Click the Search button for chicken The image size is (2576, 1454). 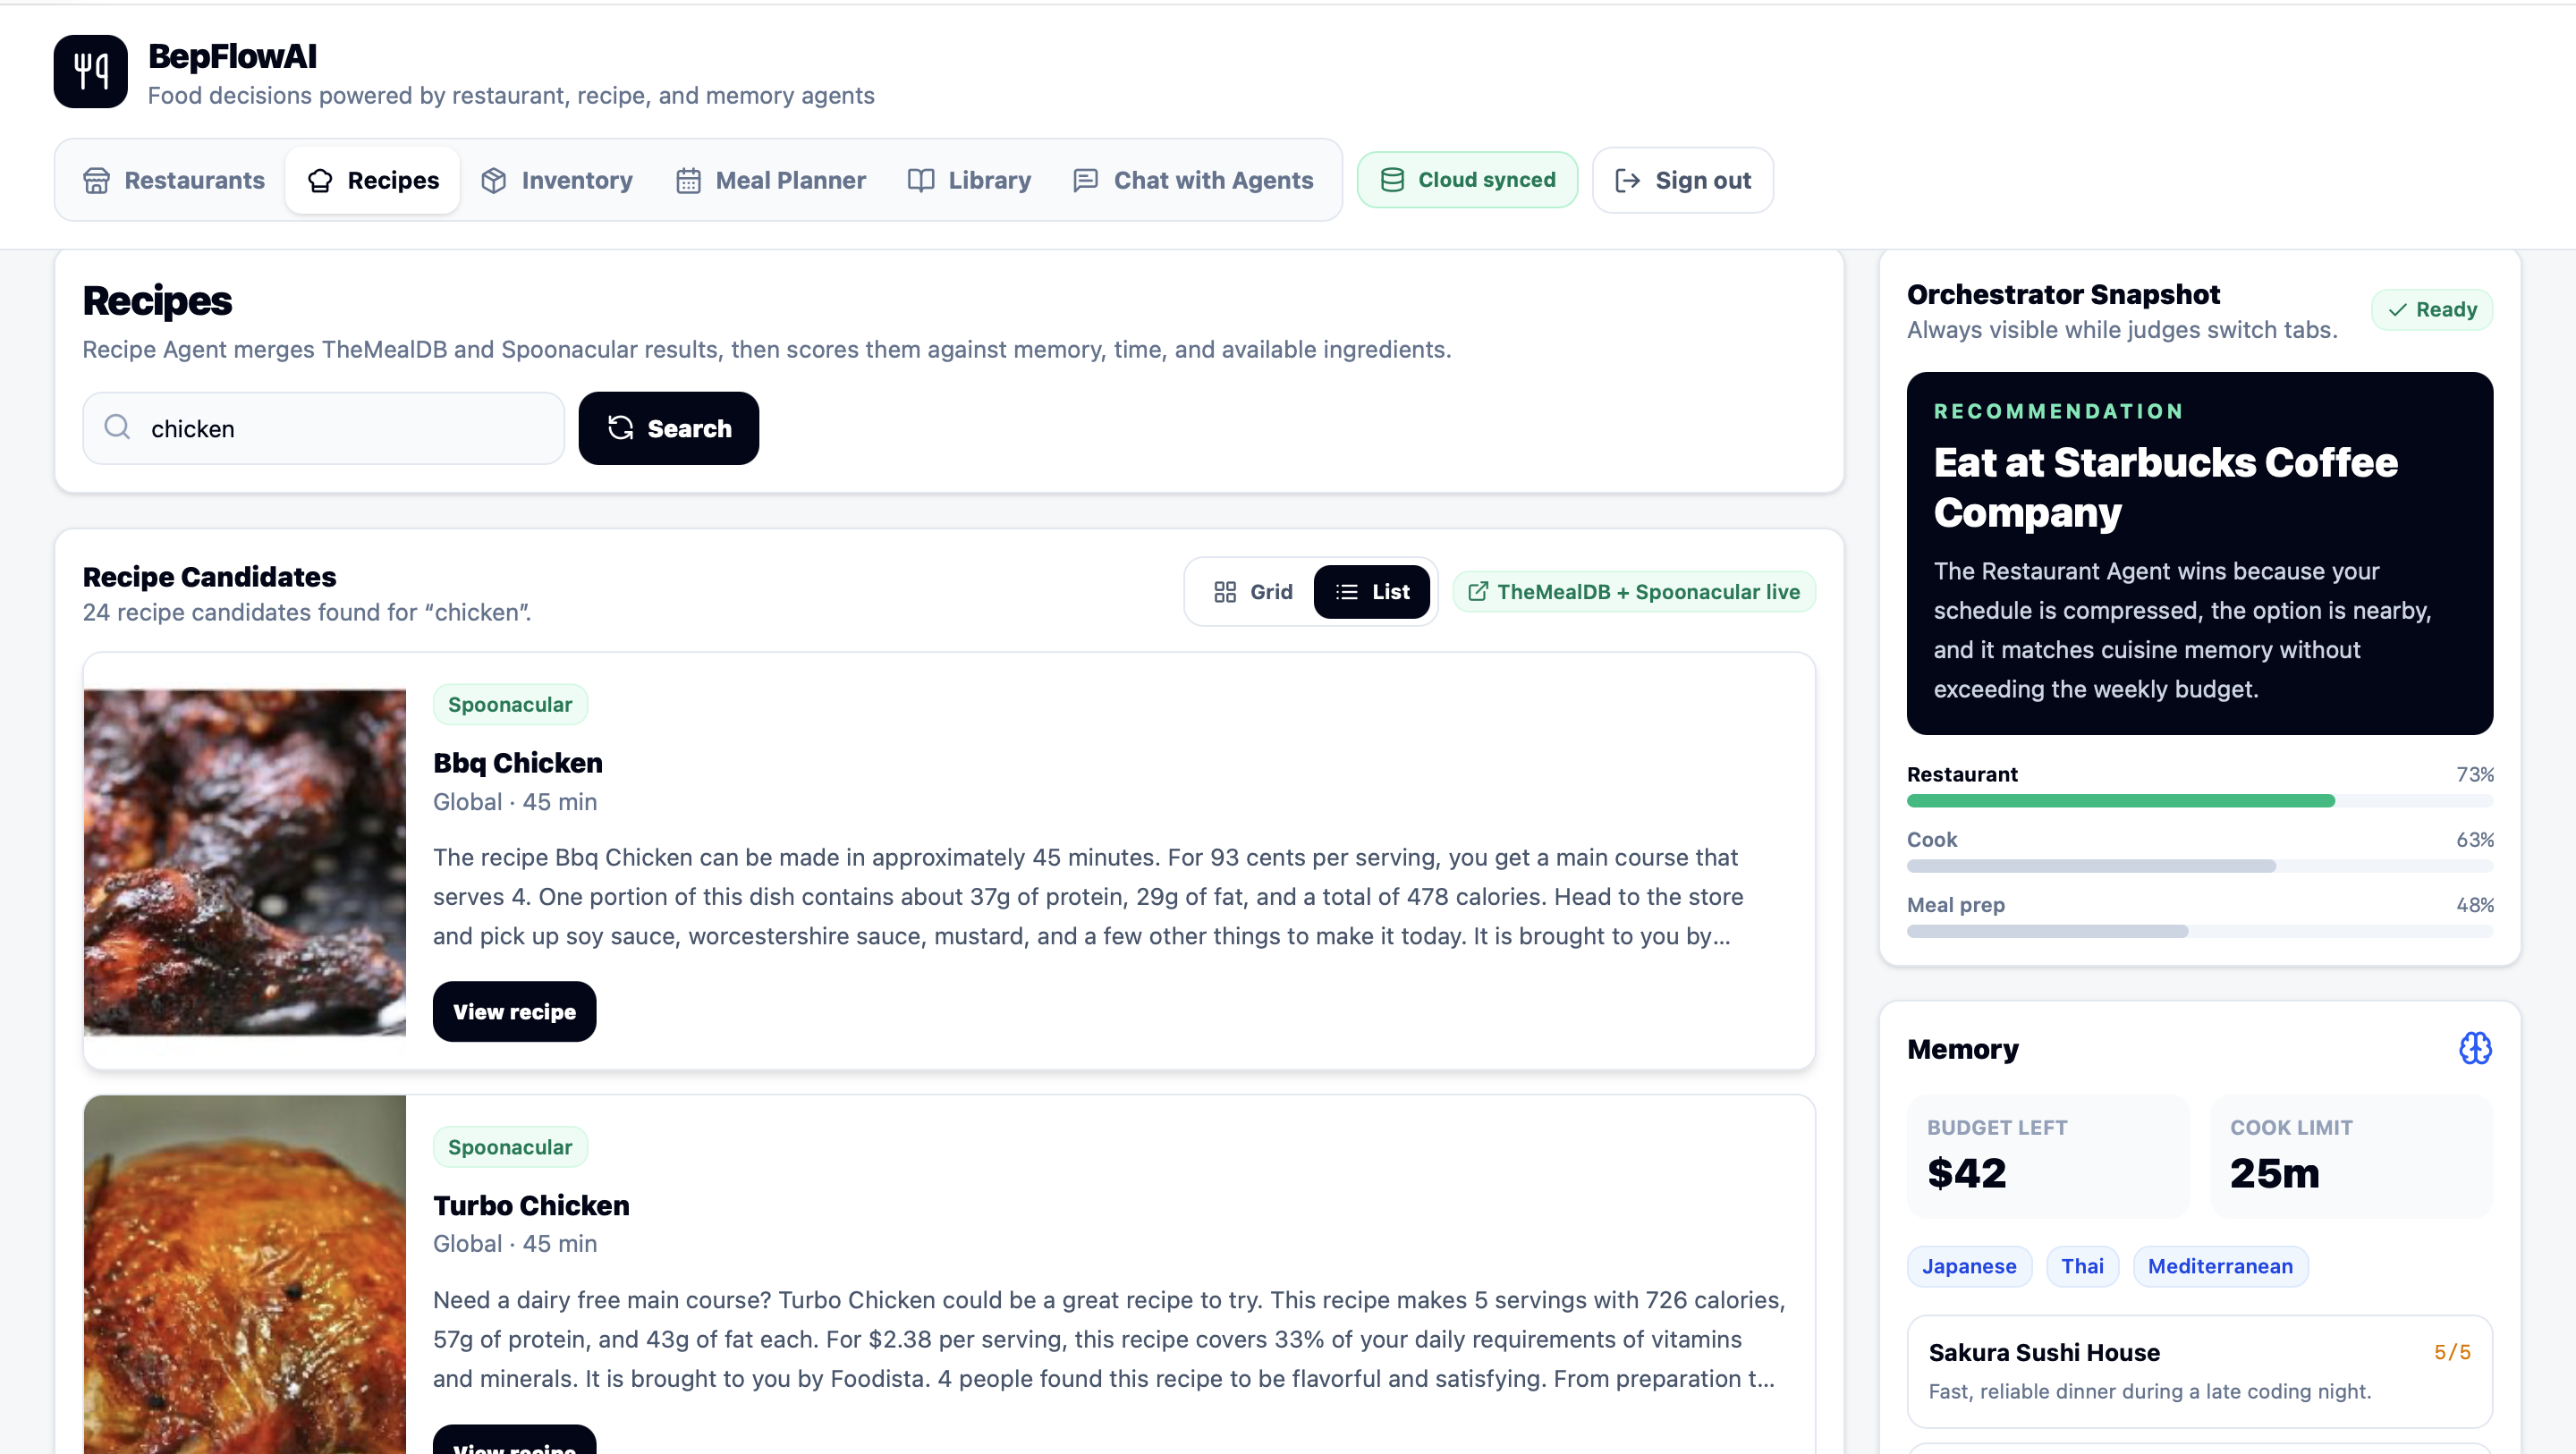click(669, 428)
